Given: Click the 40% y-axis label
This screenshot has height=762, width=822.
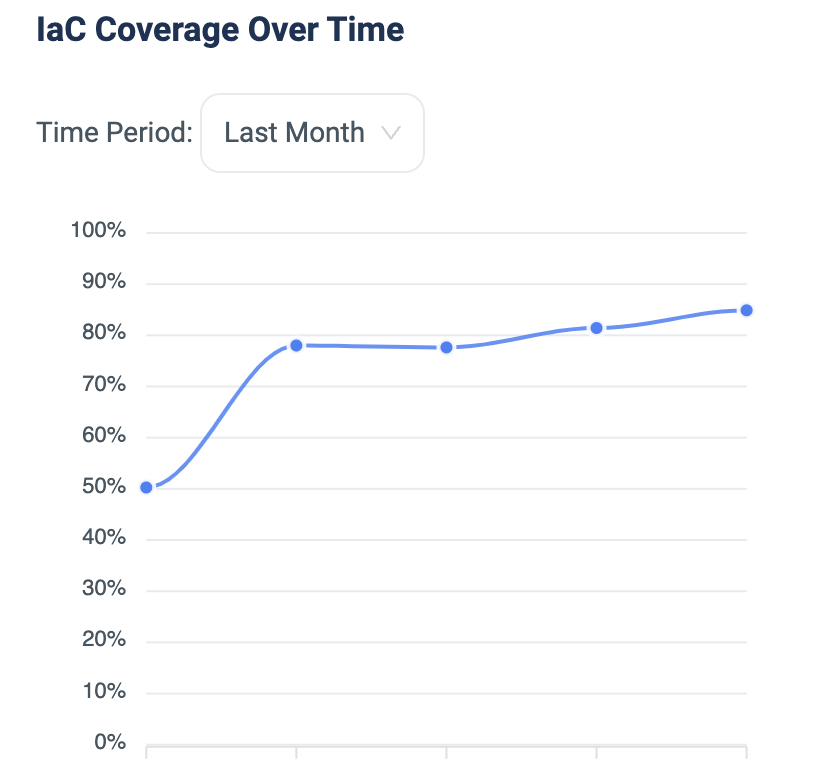Looking at the screenshot, I should tap(103, 538).
